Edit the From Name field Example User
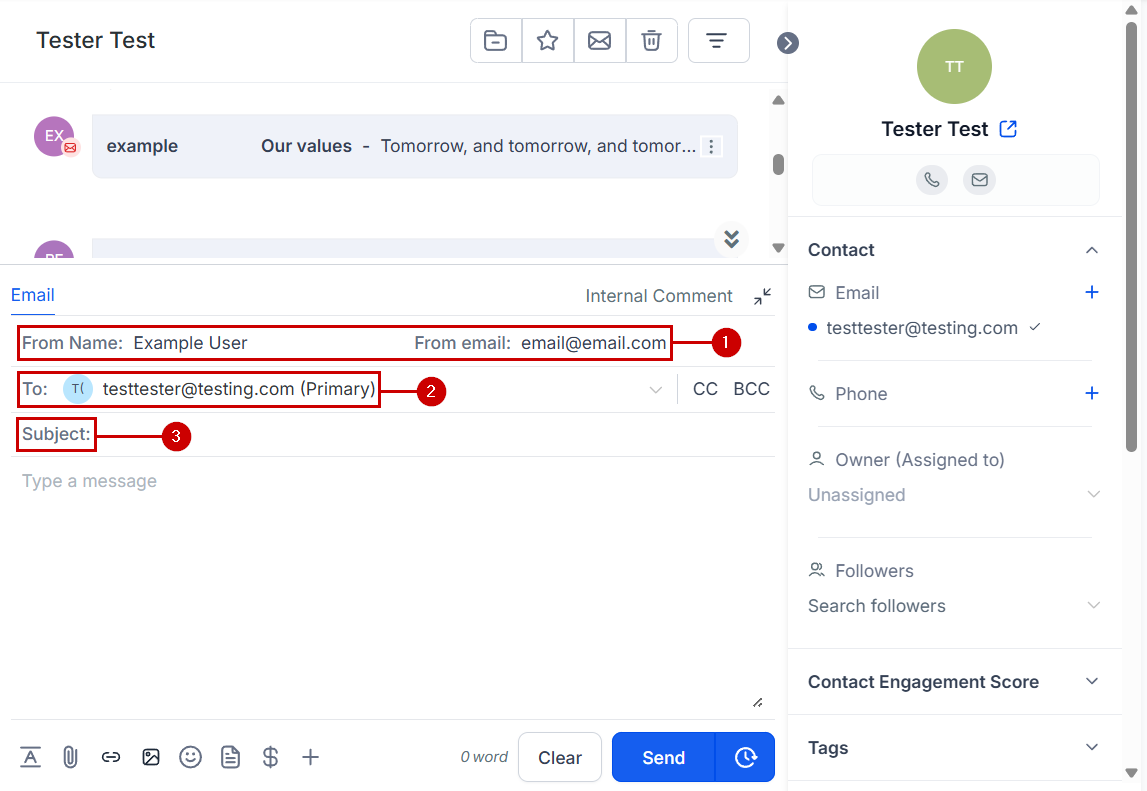1147x791 pixels. (x=190, y=343)
